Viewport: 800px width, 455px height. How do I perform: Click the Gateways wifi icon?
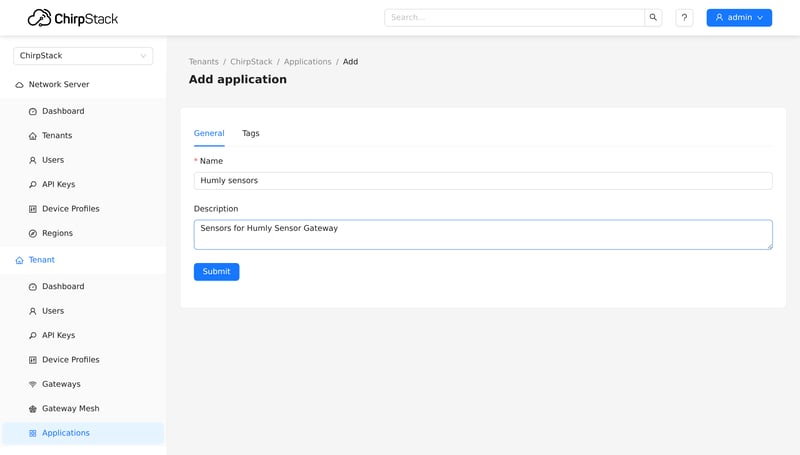tap(33, 385)
